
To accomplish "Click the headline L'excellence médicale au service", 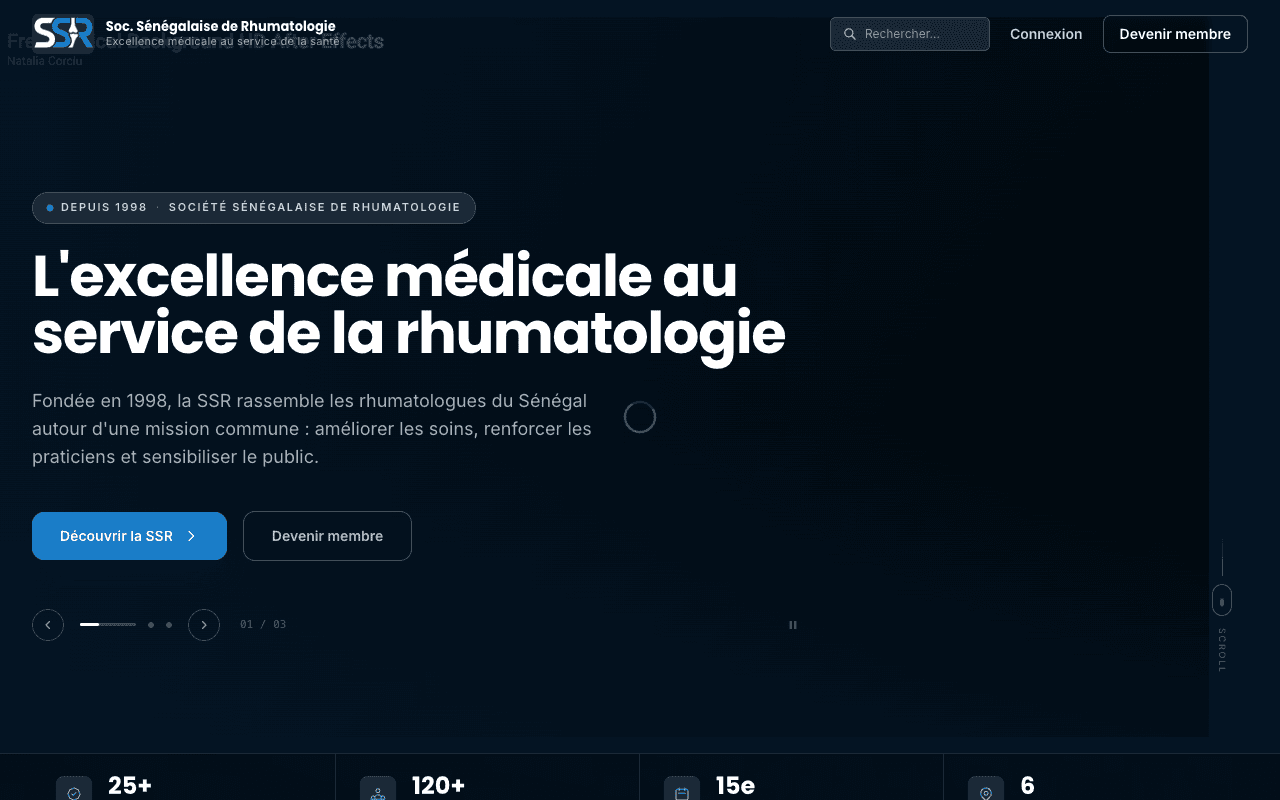I will point(409,305).
